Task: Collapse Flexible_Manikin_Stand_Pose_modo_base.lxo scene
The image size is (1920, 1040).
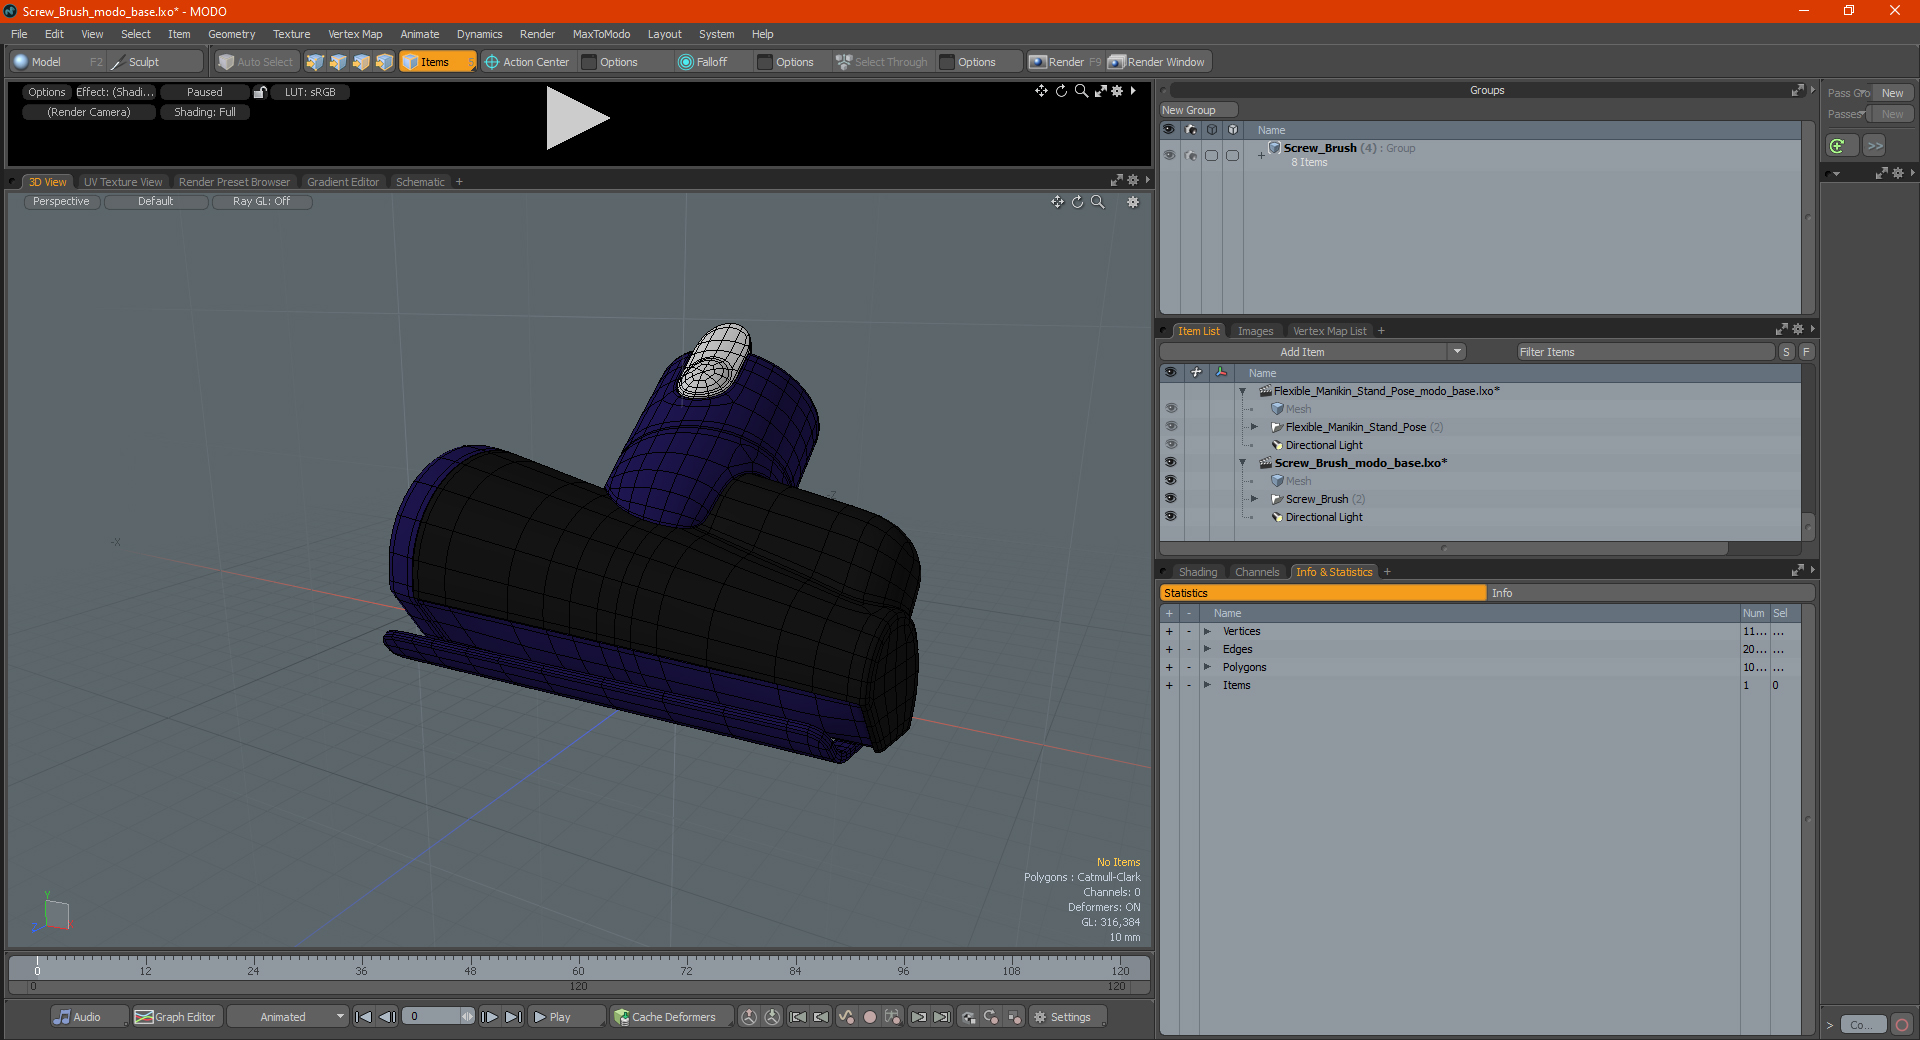Action: coord(1243,391)
